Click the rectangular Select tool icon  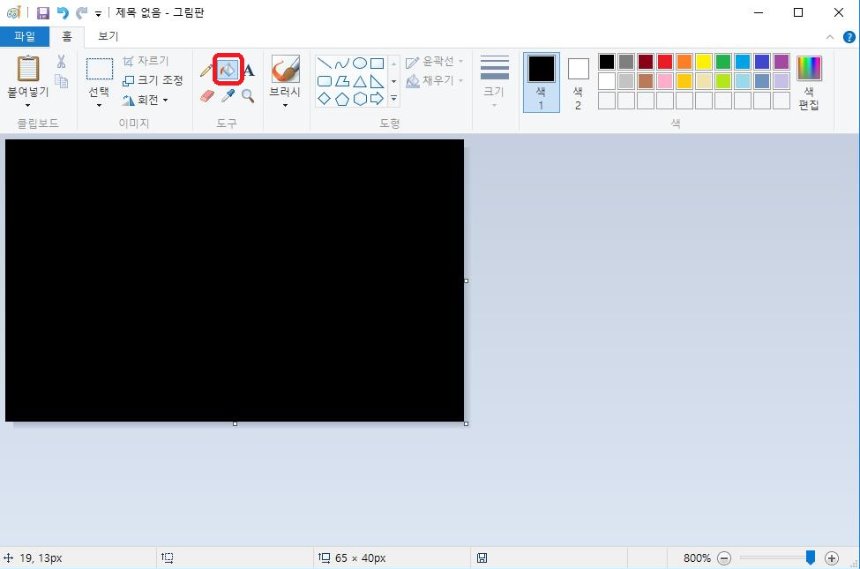pos(99,69)
